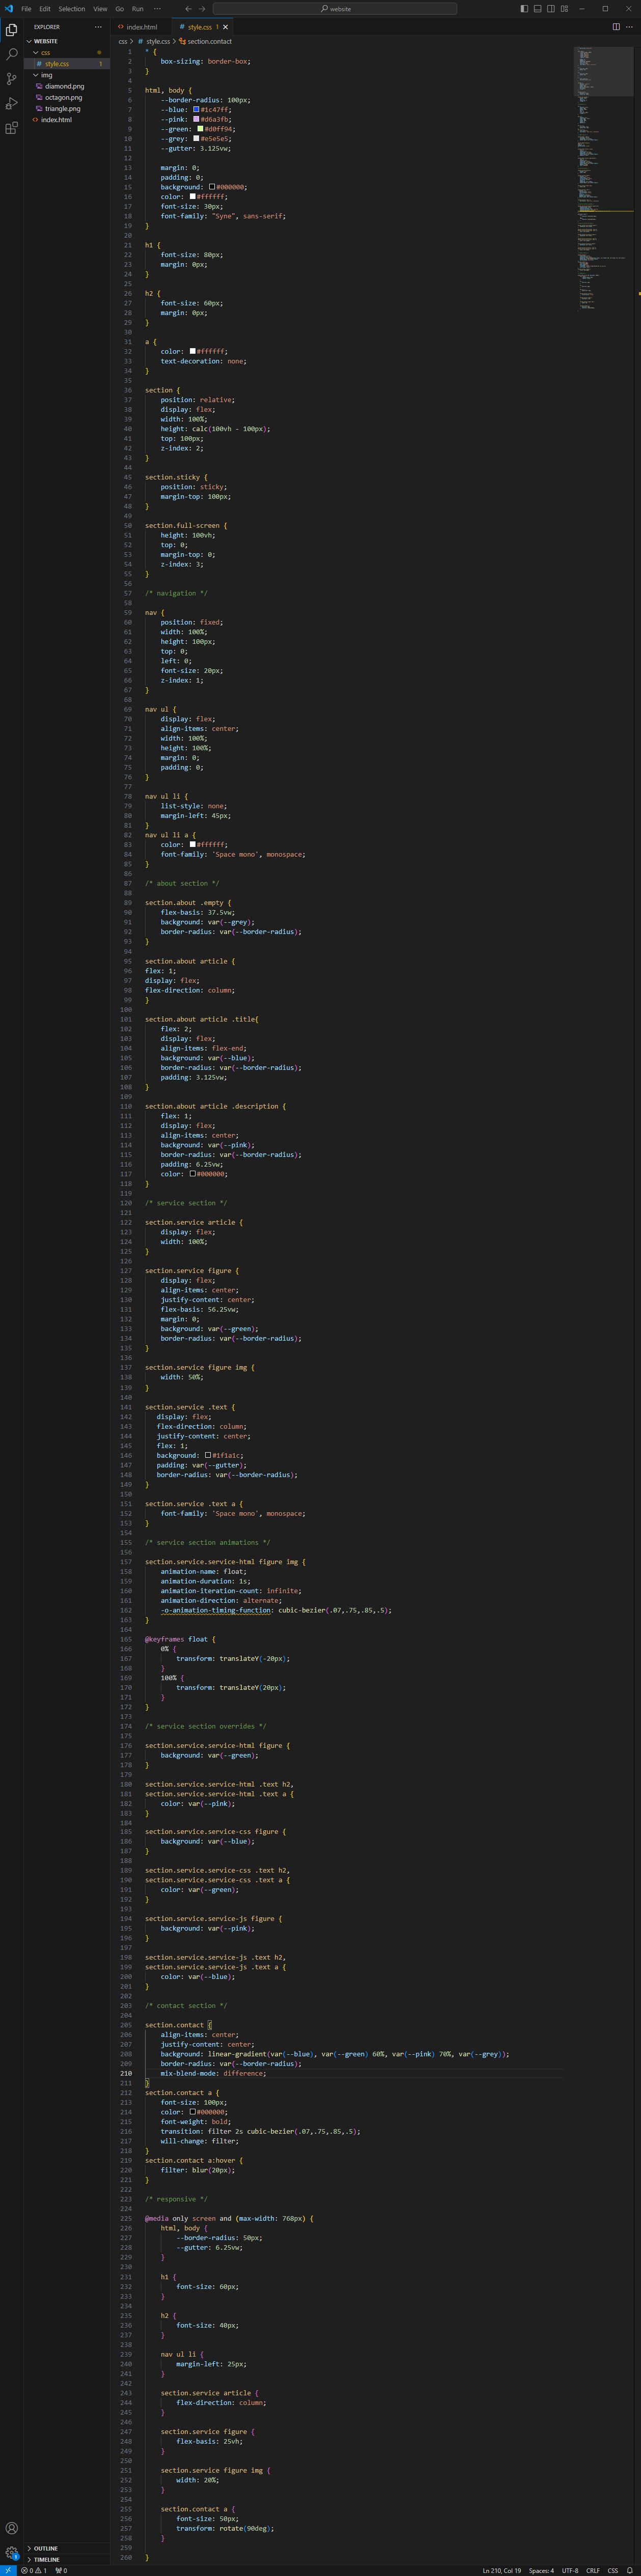Click the Manage gear icon

(x=12, y=2552)
